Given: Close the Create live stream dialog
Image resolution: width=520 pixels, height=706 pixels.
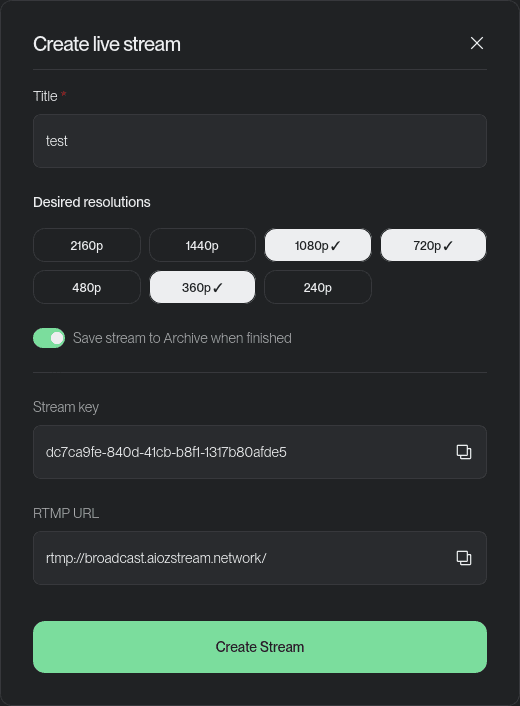Looking at the screenshot, I should 477,43.
